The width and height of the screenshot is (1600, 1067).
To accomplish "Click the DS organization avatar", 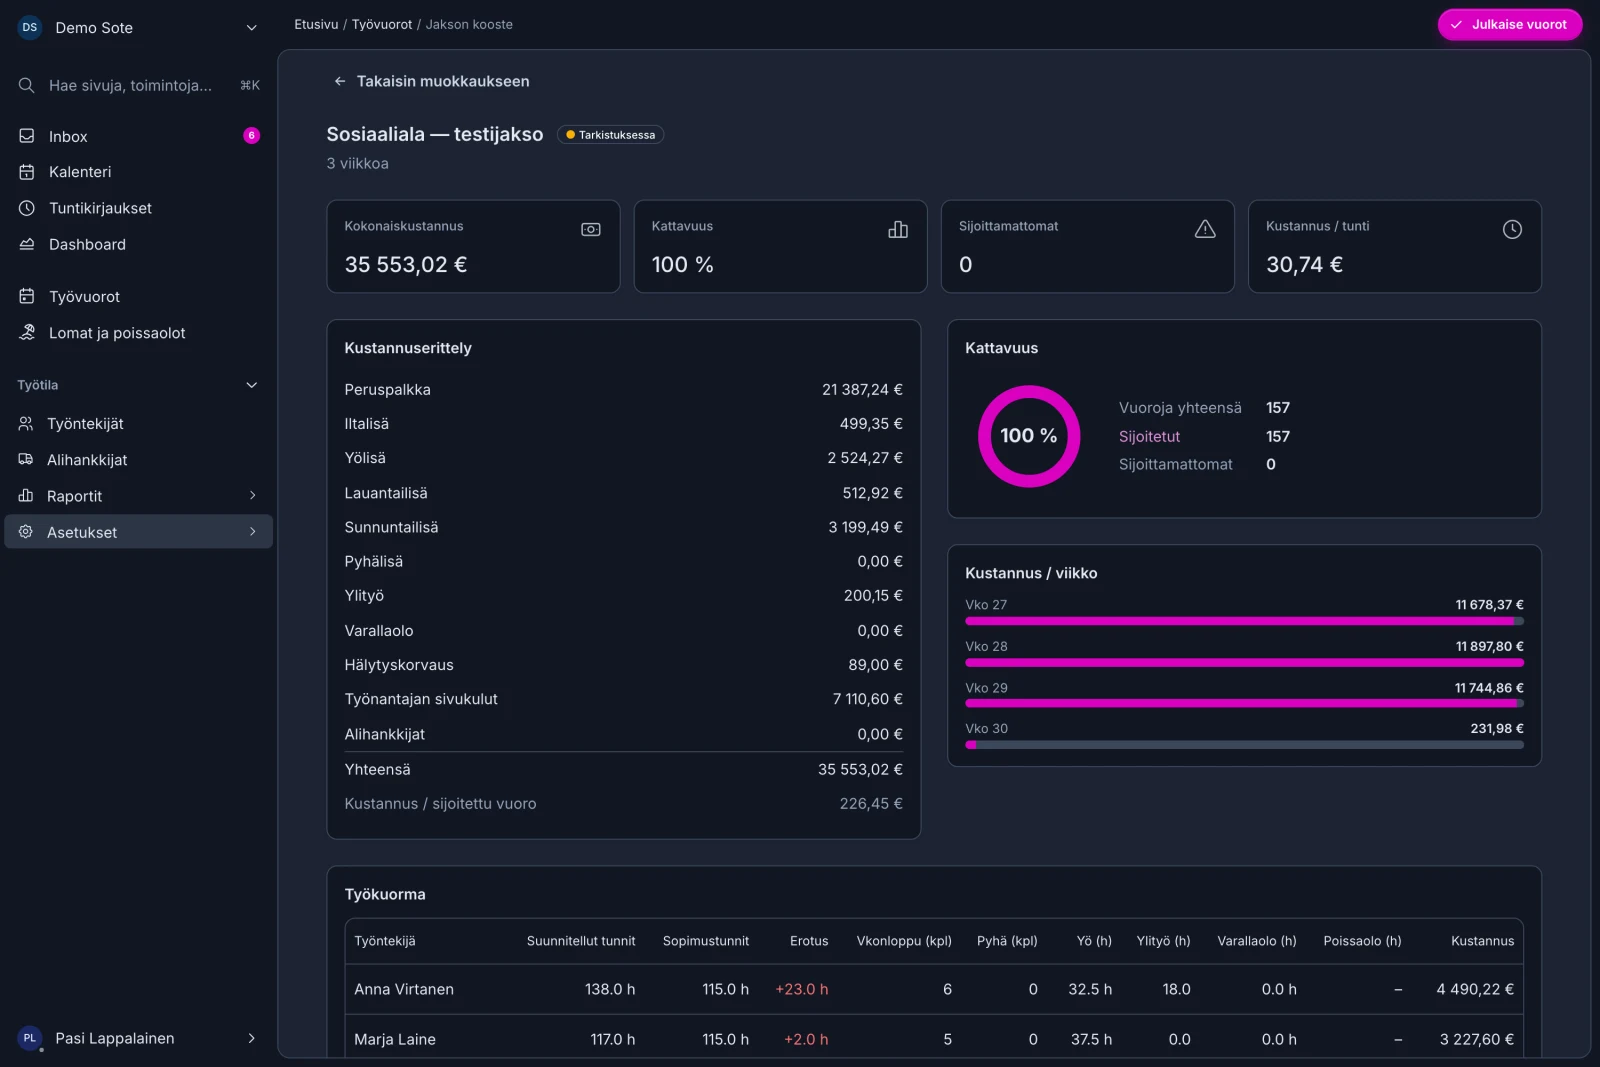I will pyautogui.click(x=30, y=27).
